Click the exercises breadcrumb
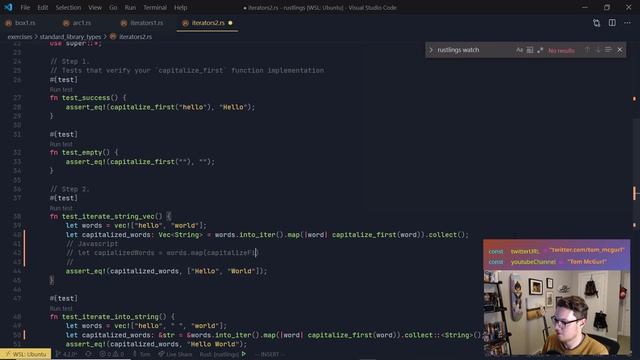Screen dimensions: 640x360 pyautogui.click(x=20, y=37)
